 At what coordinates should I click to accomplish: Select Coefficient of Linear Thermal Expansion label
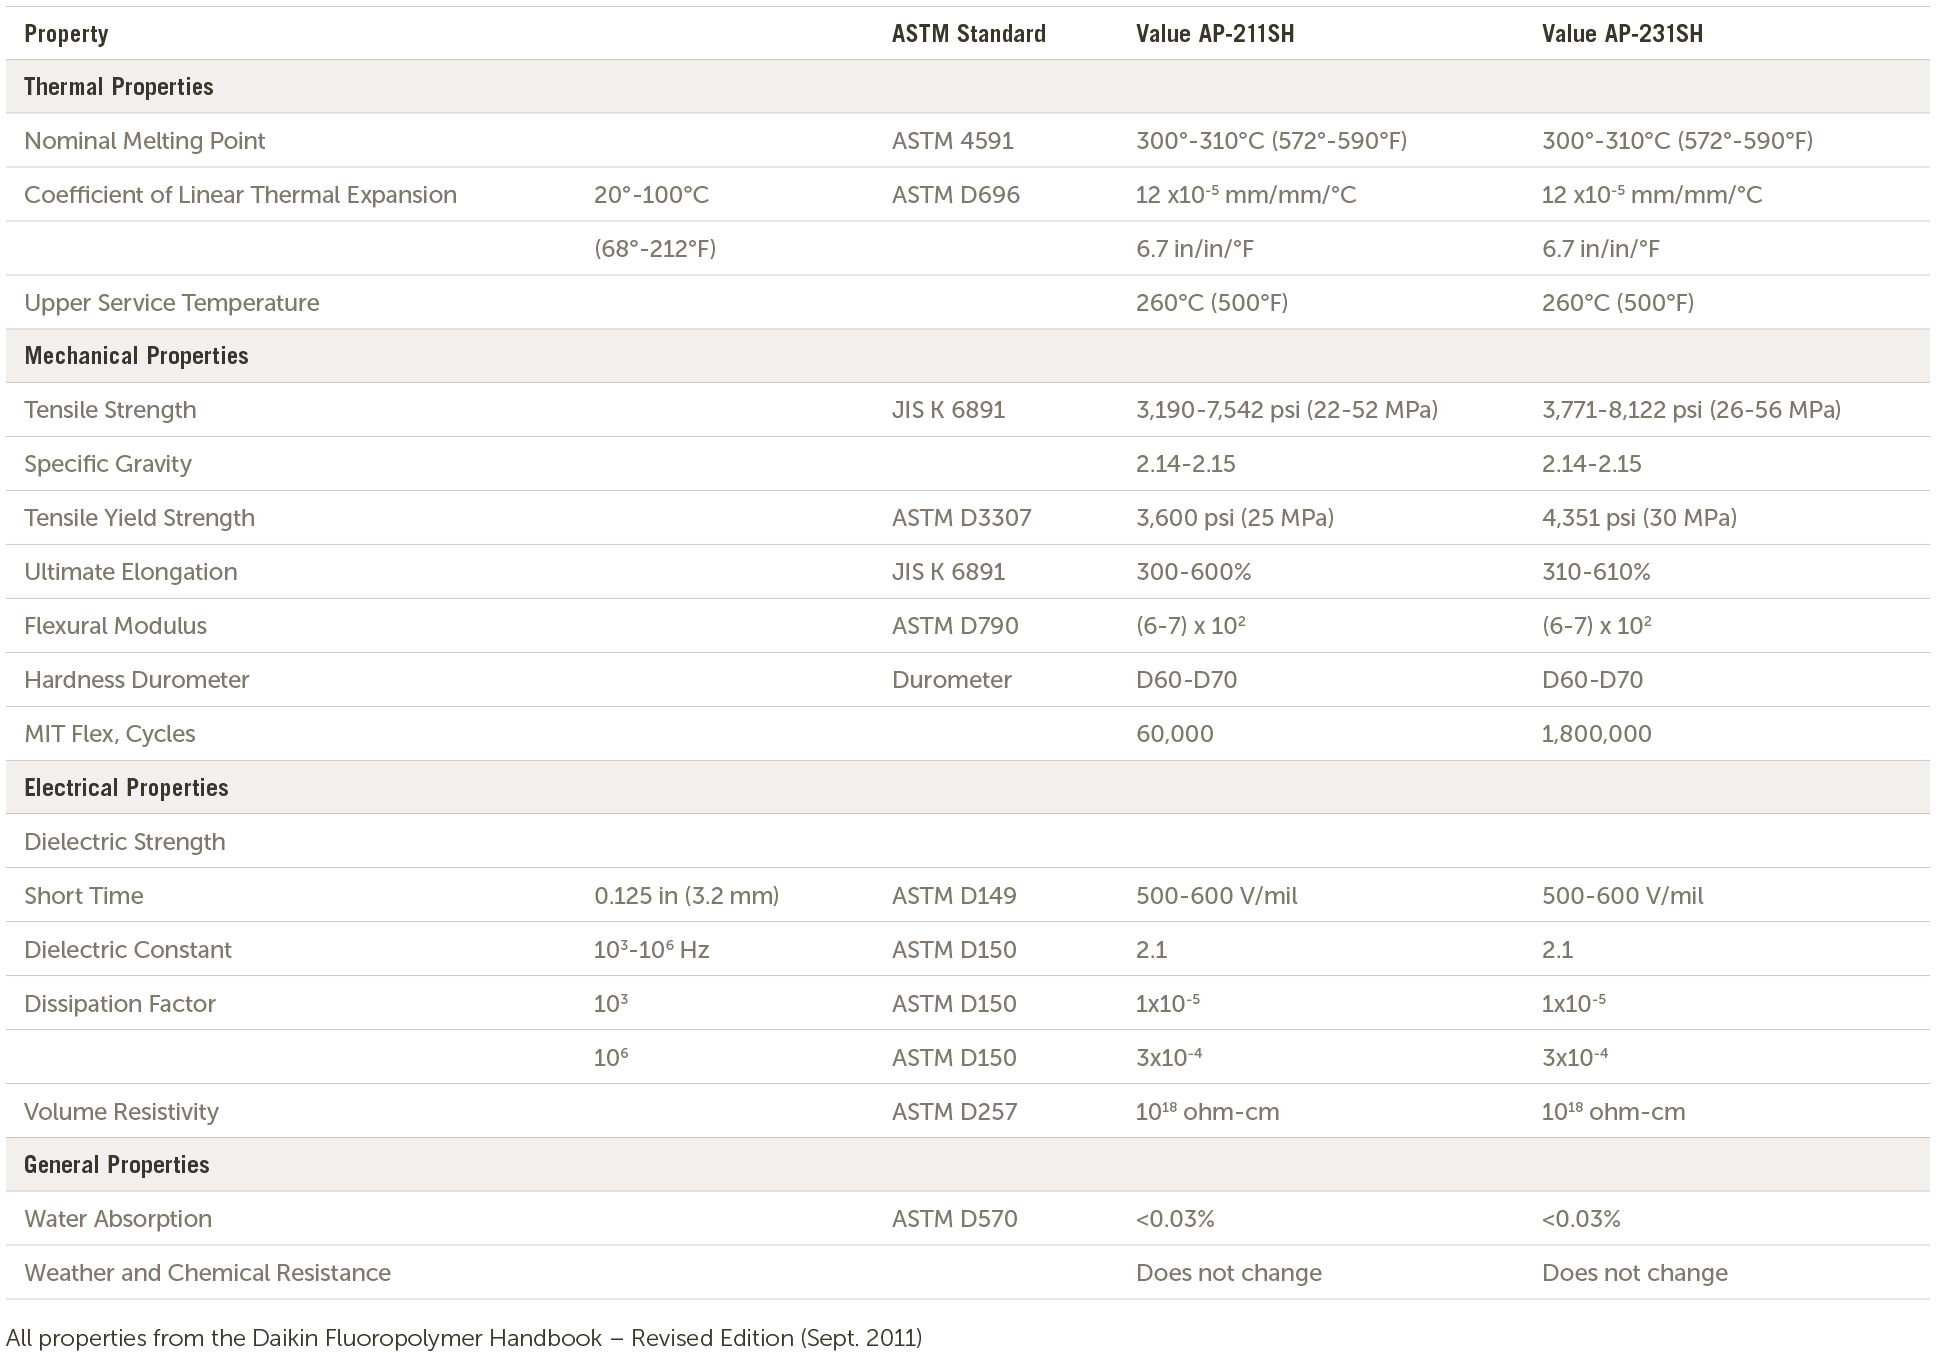click(x=240, y=195)
